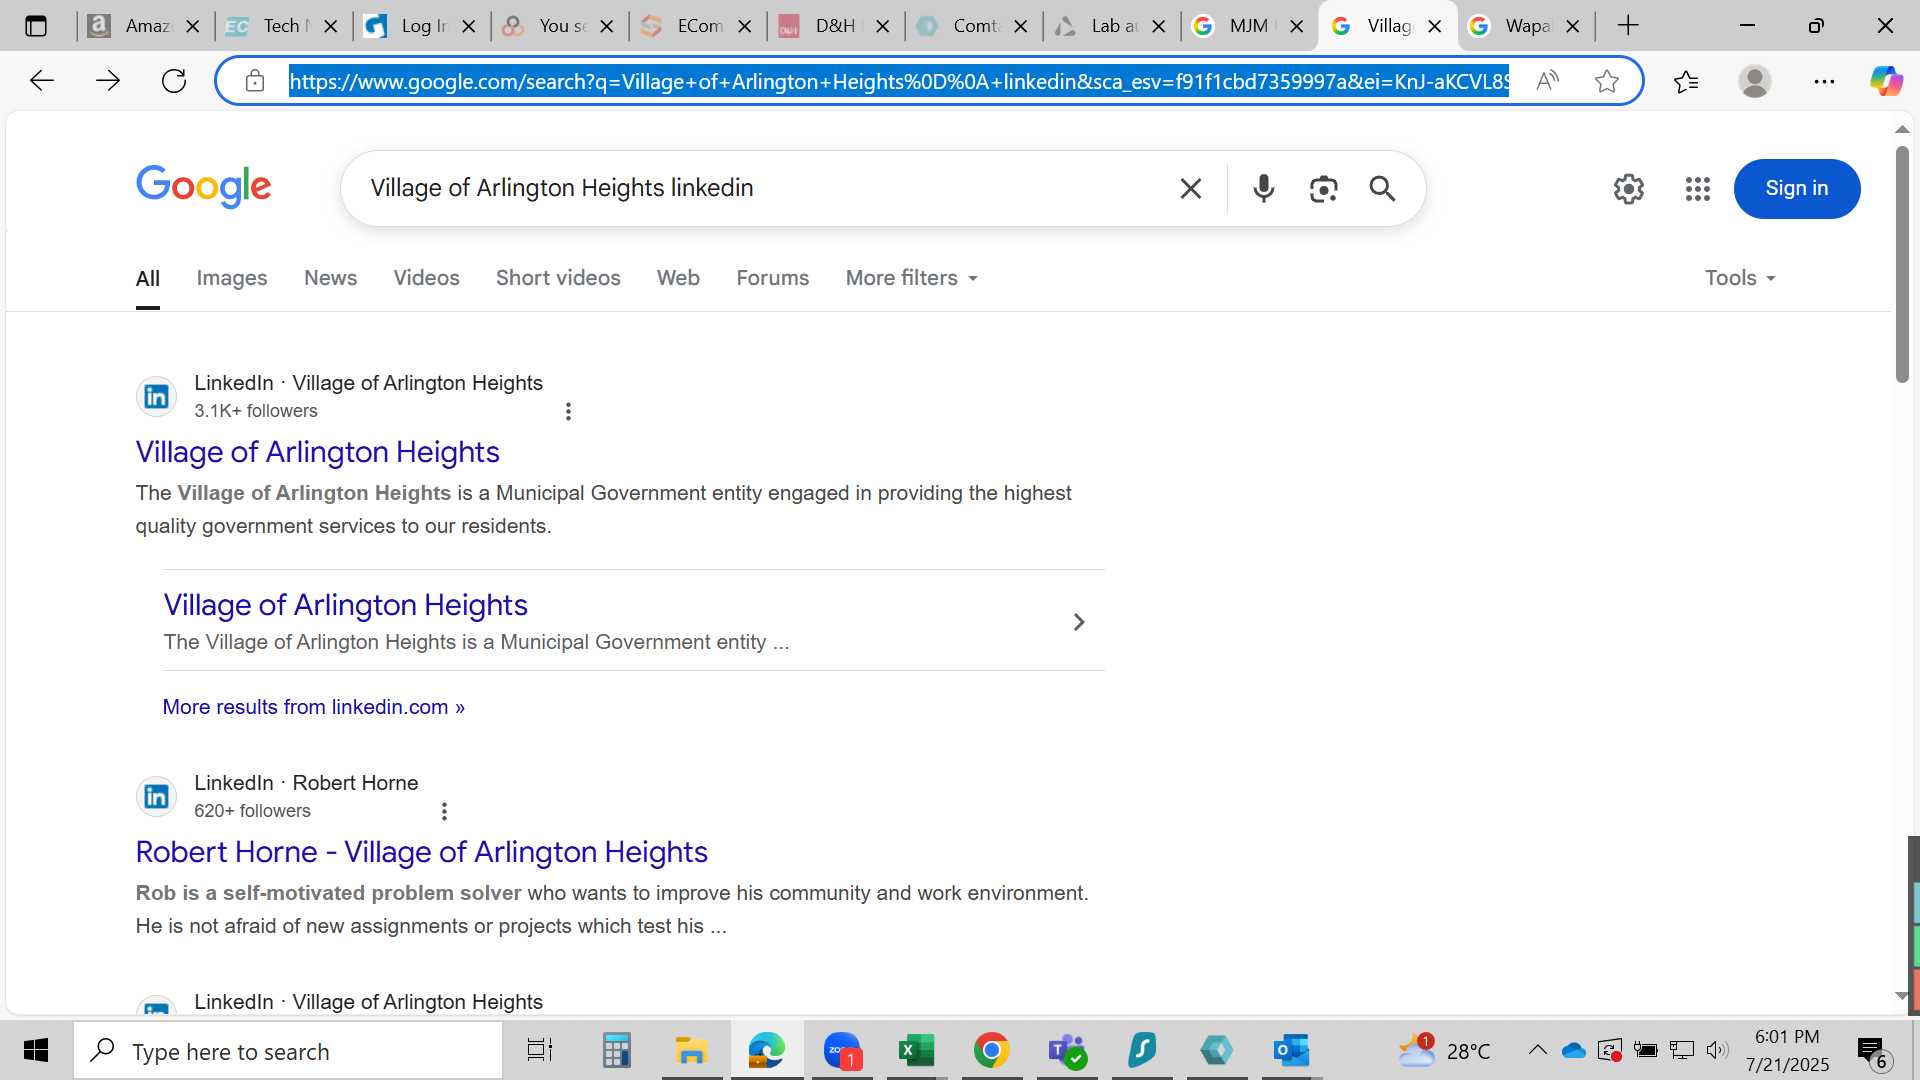Click the Sign in button

click(1797, 188)
